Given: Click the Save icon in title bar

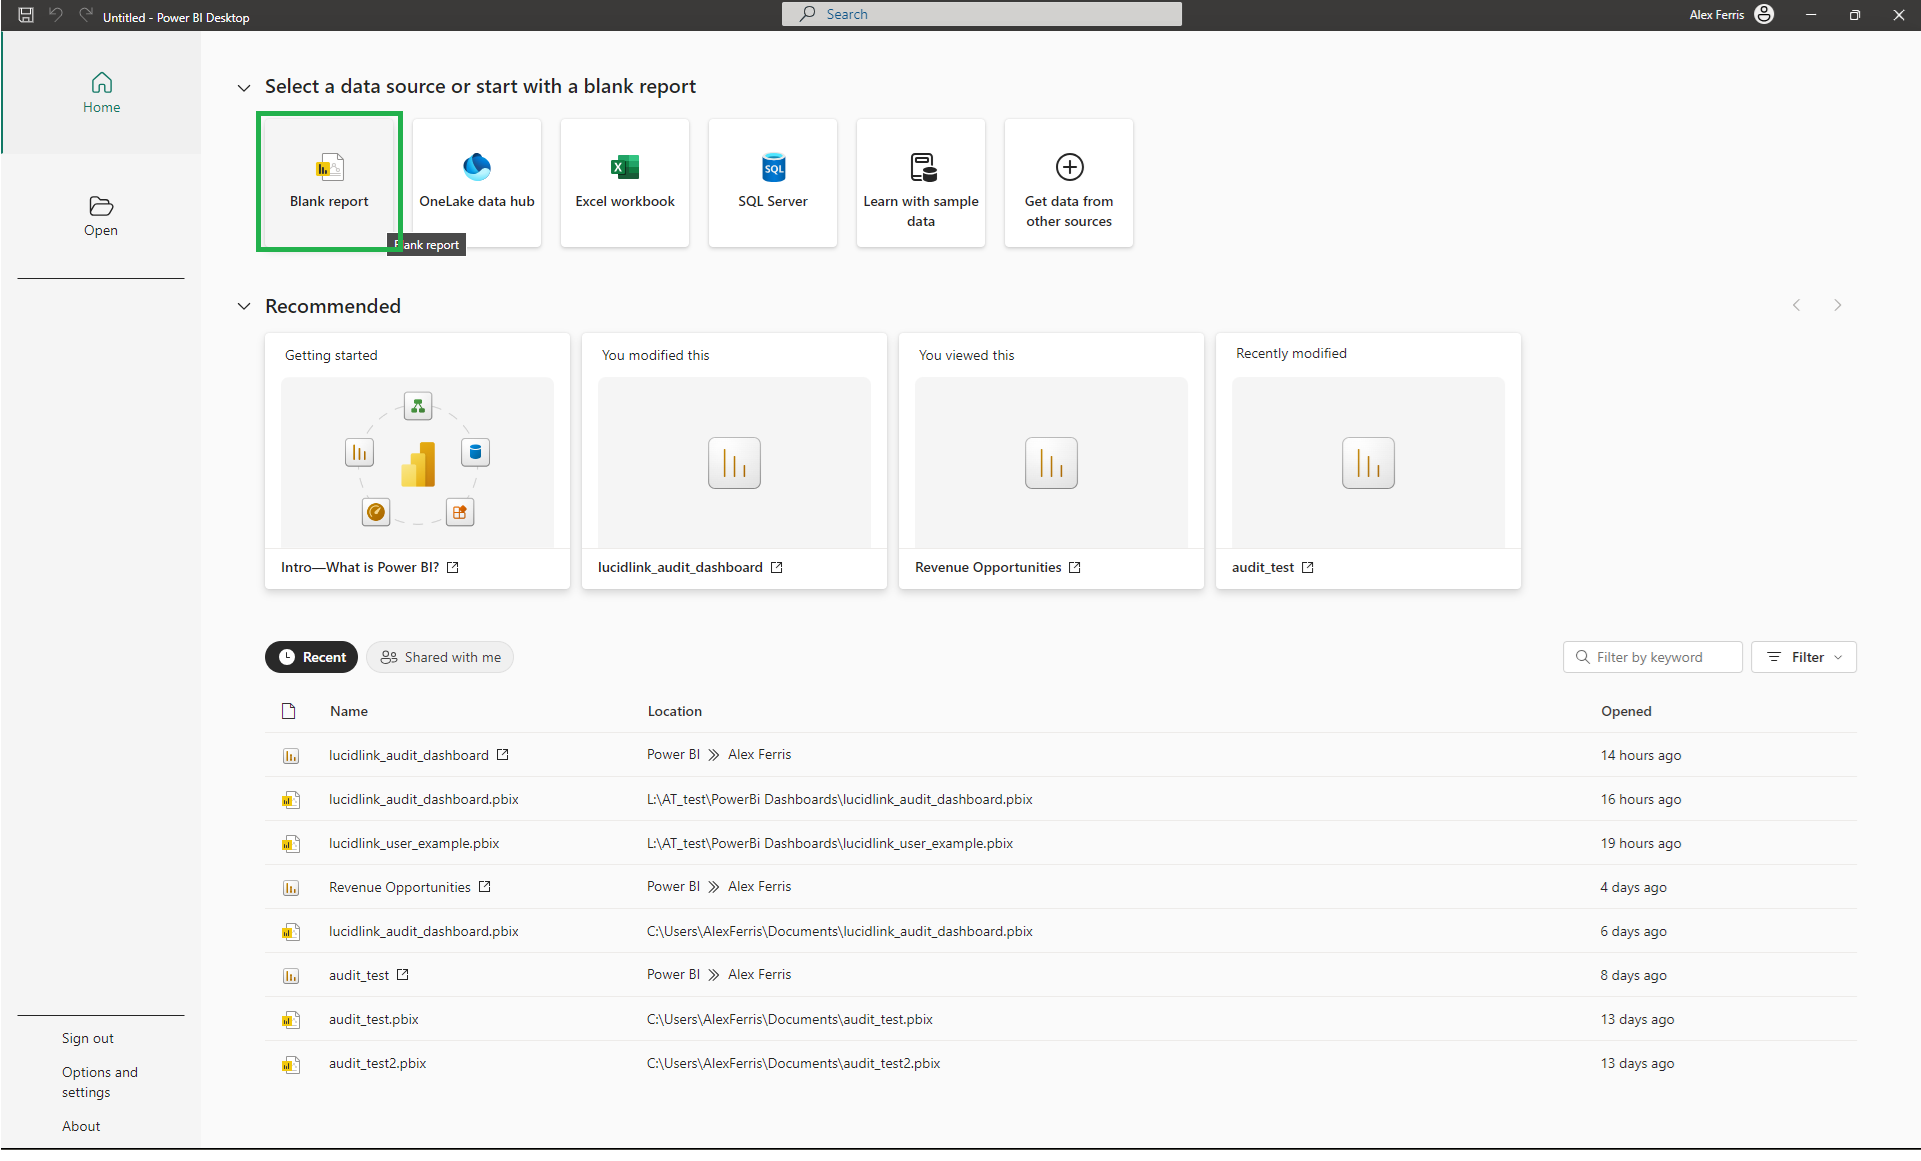Looking at the screenshot, I should coord(26,15).
